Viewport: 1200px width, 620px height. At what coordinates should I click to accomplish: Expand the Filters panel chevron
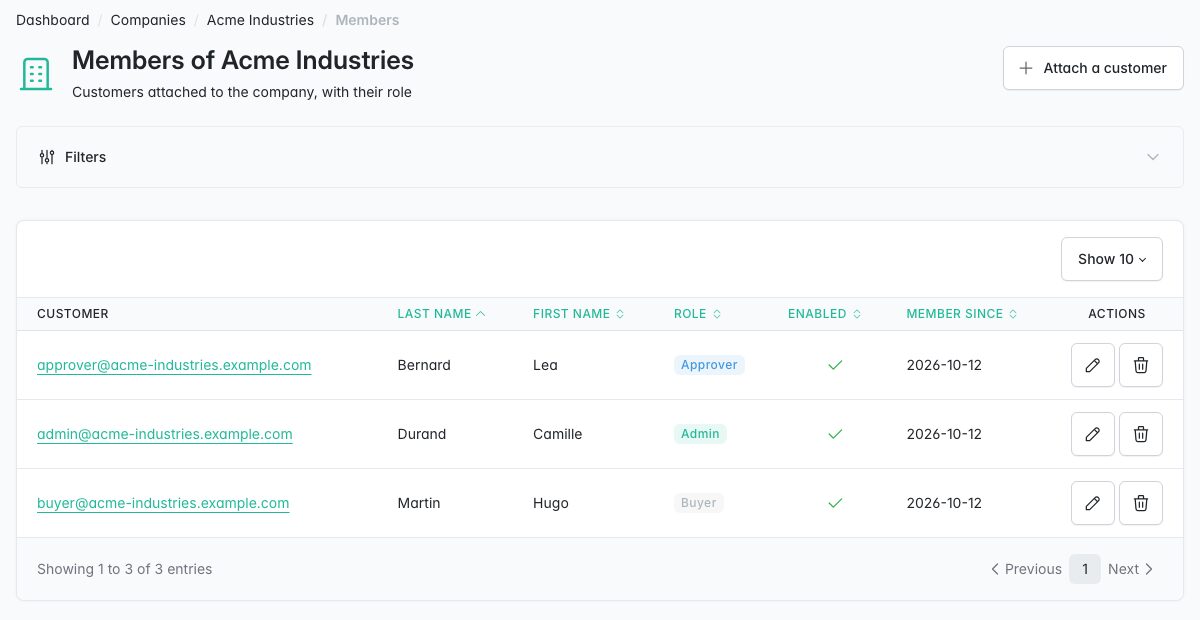(x=1153, y=157)
